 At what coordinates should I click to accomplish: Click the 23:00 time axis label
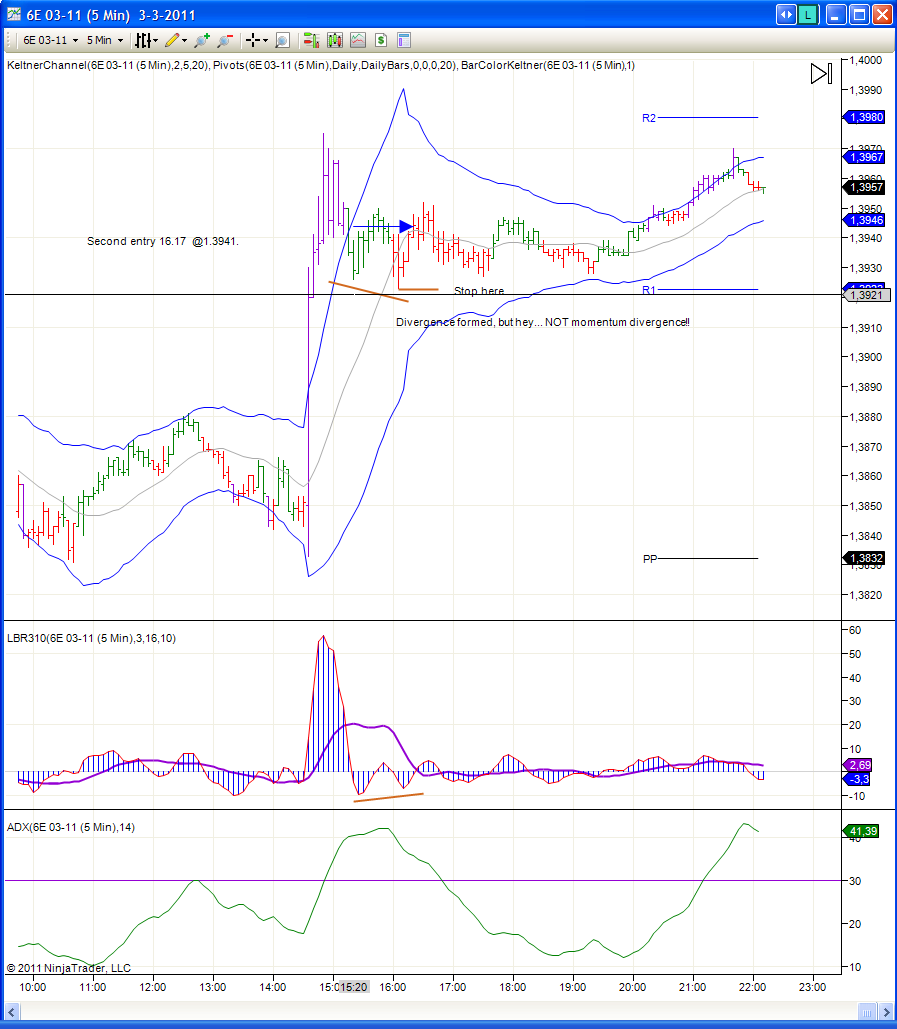(812, 987)
